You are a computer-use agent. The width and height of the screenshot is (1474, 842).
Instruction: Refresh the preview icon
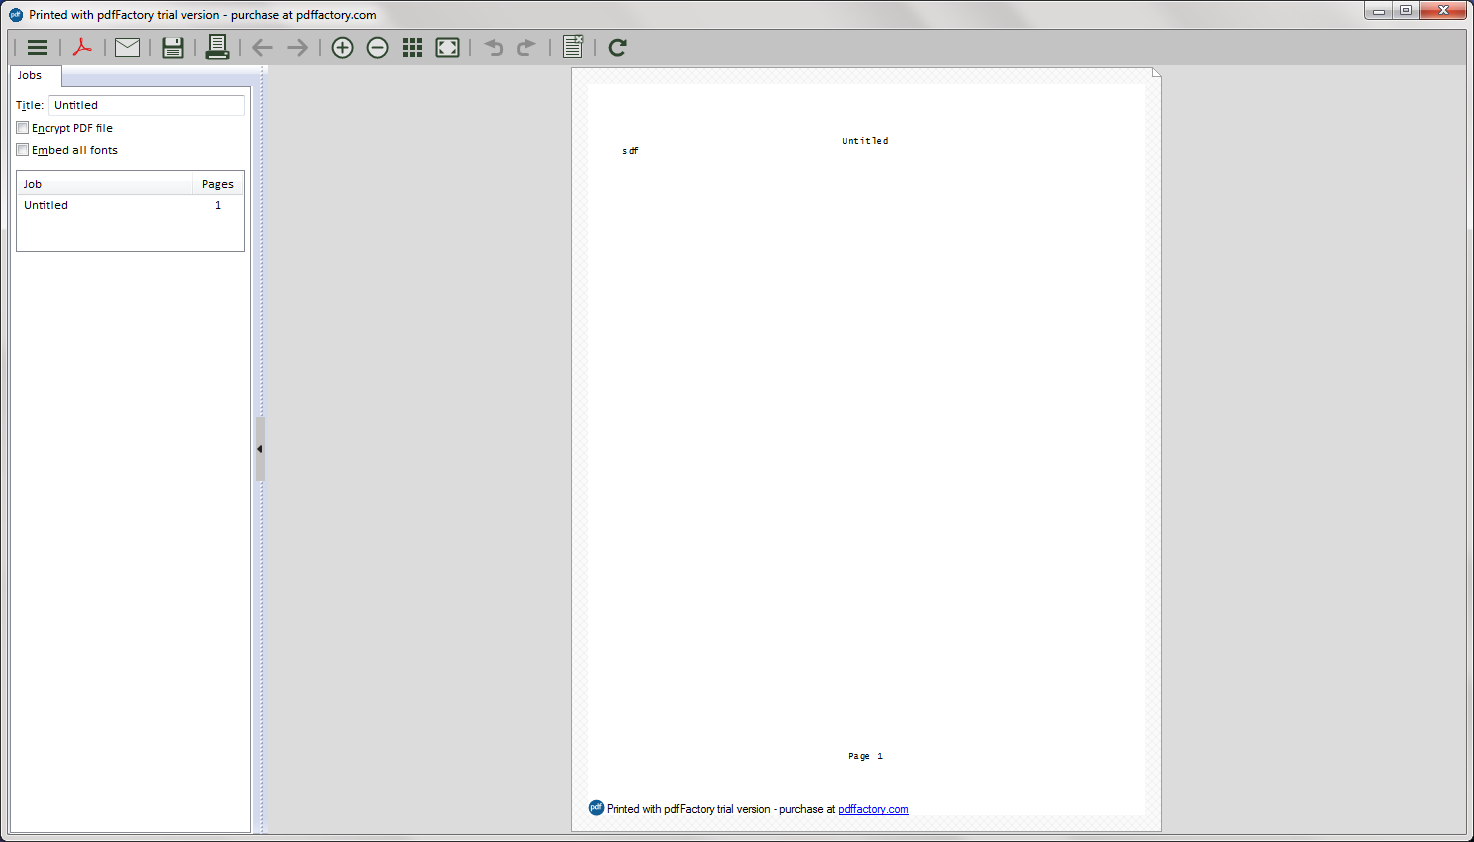coord(618,47)
